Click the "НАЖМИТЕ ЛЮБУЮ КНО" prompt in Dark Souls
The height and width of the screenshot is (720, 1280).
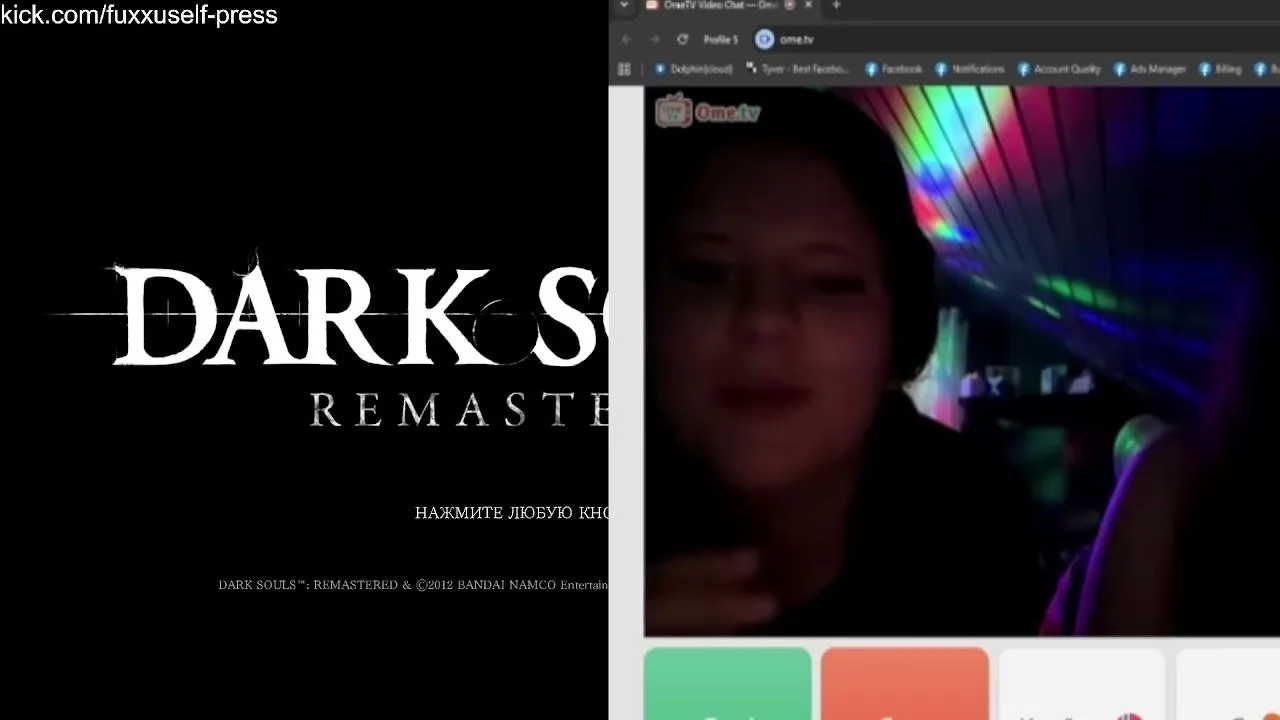[511, 513]
